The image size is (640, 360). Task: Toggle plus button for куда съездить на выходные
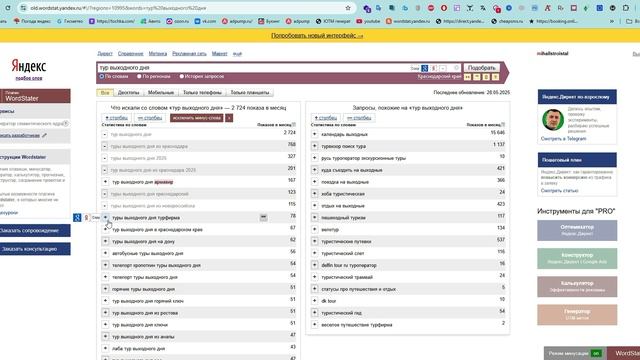pyautogui.click(x=315, y=170)
